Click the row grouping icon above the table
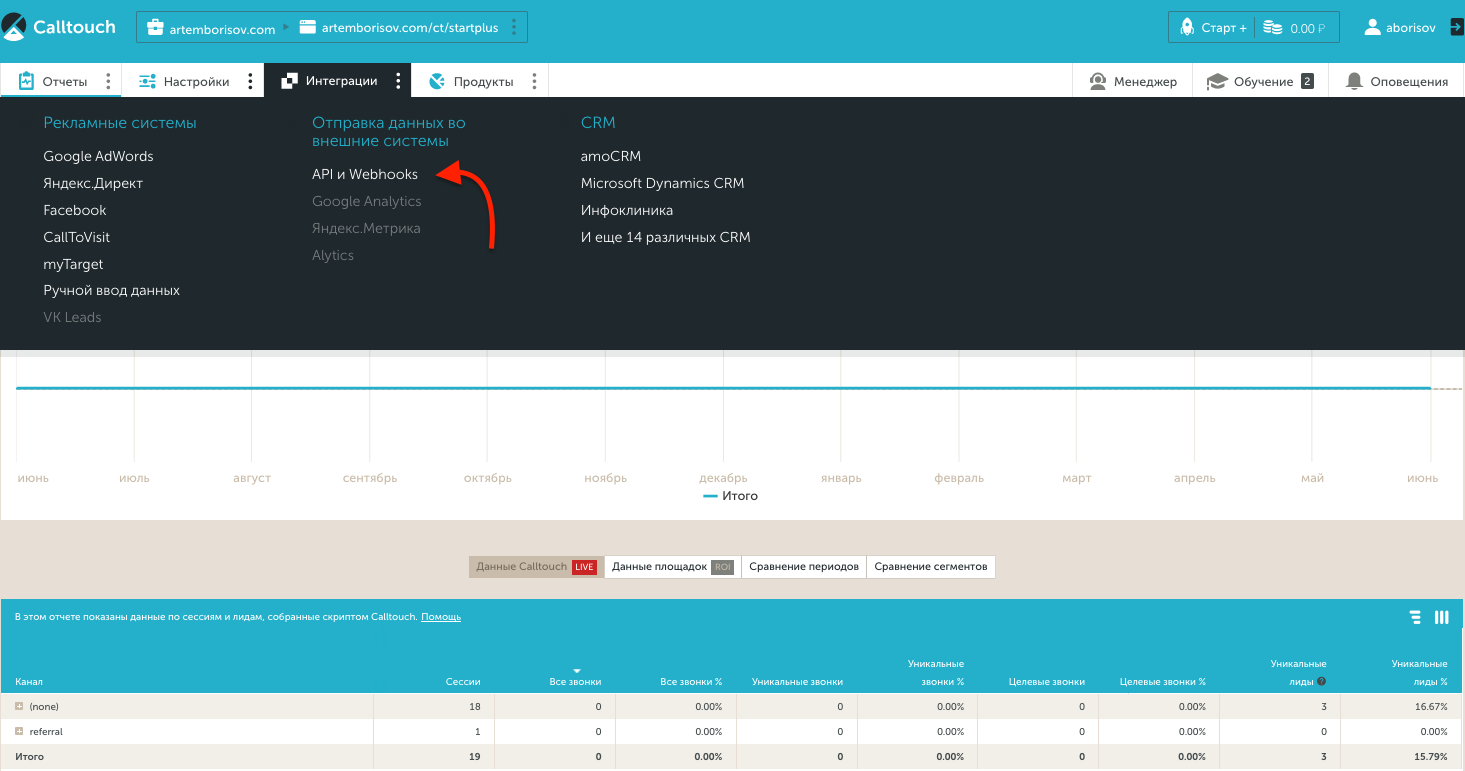The width and height of the screenshot is (1465, 771). pos(1415,617)
